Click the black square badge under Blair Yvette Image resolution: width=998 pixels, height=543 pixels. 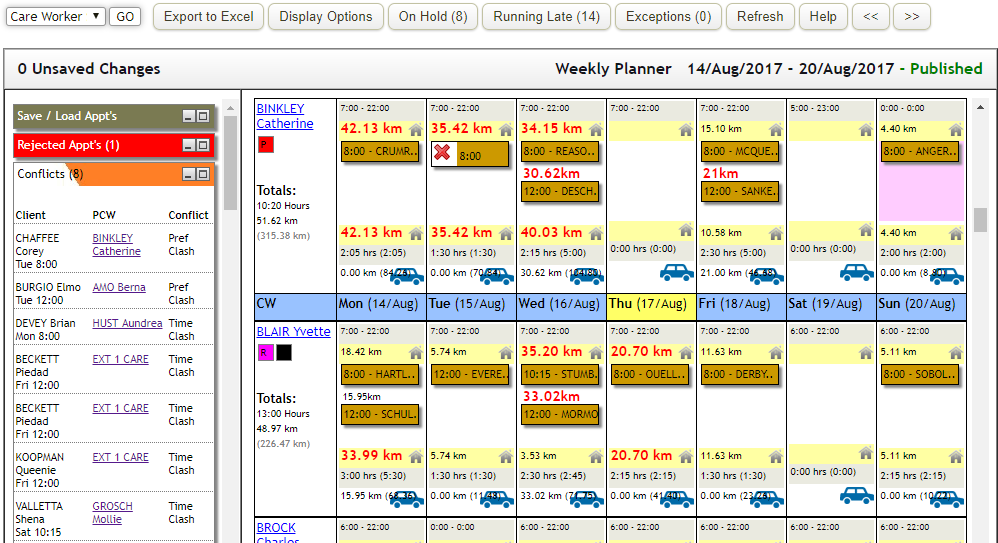click(284, 352)
